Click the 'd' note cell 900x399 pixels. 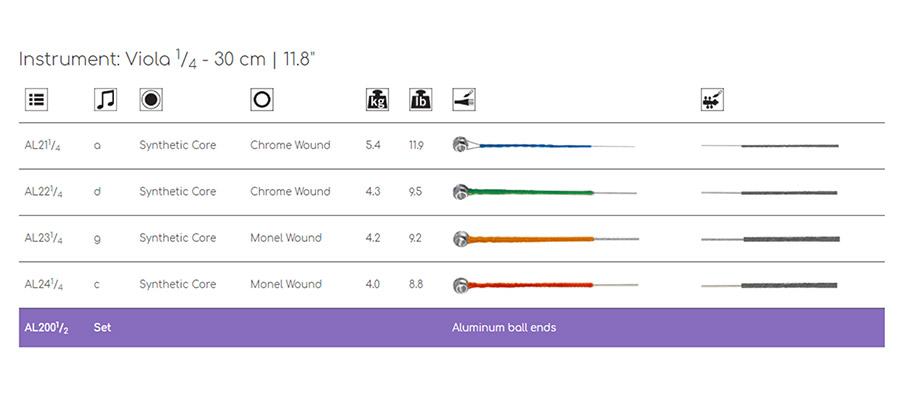[97, 192]
